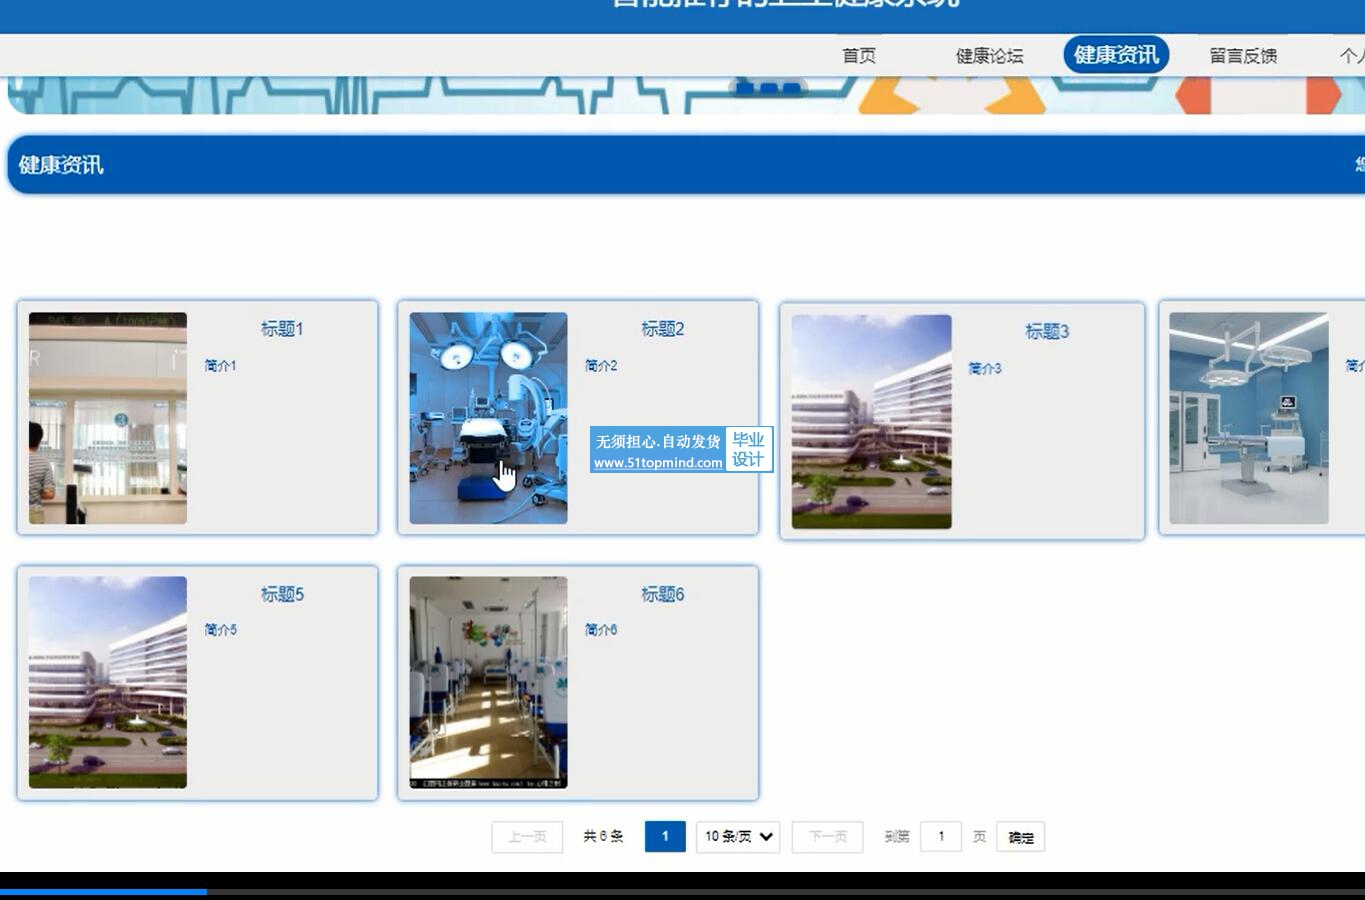The image size is (1365, 900).
Task: Click the 简介3 summary text
Action: 985,369
